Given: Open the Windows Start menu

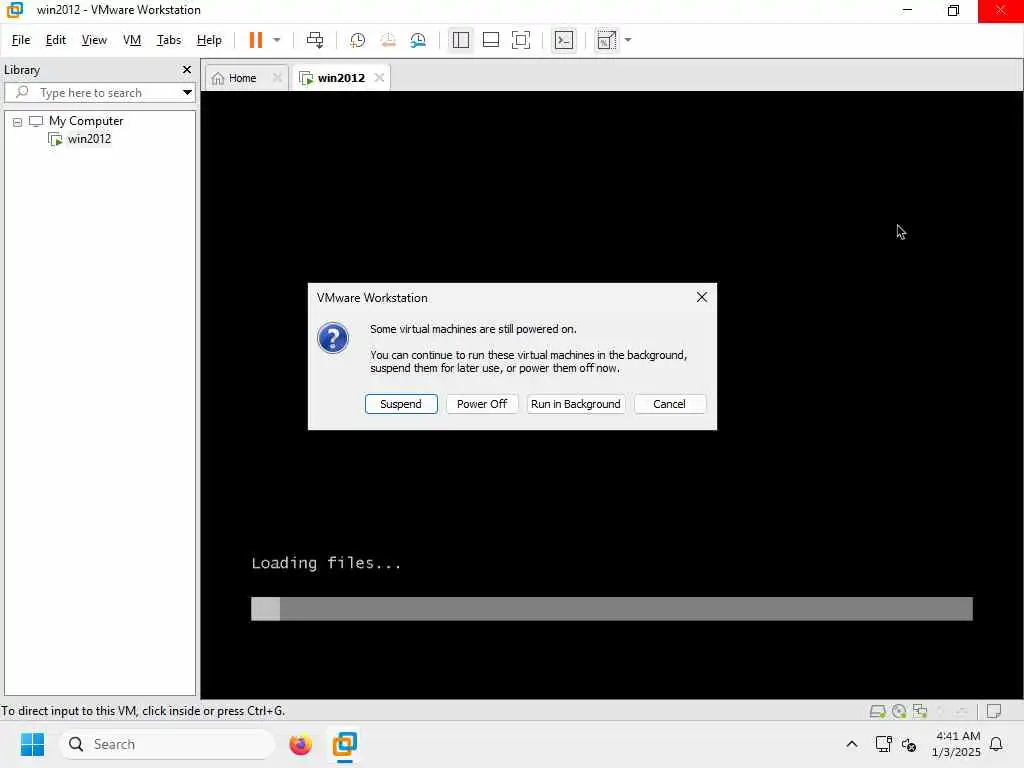Looking at the screenshot, I should click(x=32, y=744).
